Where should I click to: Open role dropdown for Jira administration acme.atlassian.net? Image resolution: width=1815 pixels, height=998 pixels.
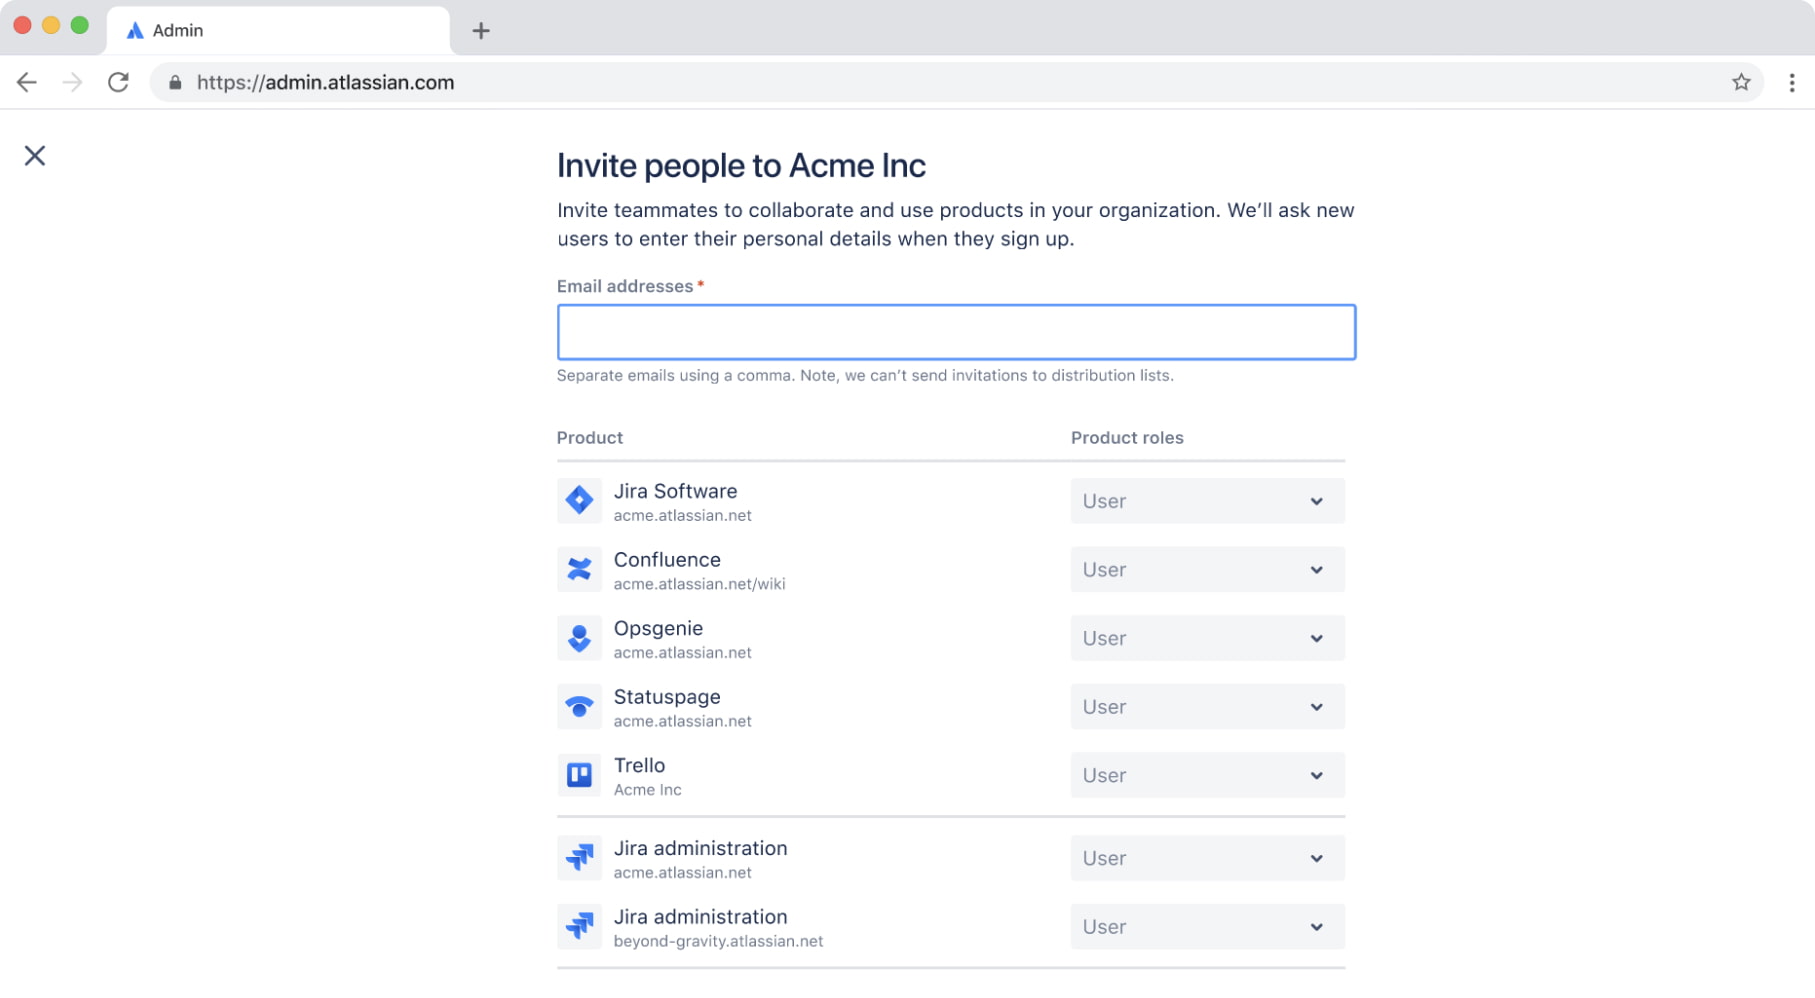1207,858
